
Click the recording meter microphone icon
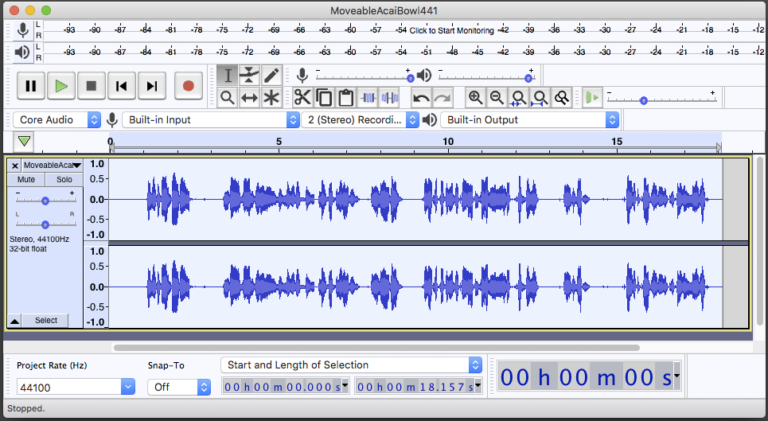pos(23,30)
